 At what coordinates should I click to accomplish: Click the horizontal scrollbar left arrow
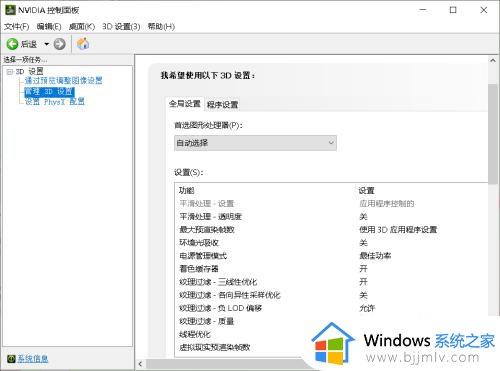coord(140,364)
